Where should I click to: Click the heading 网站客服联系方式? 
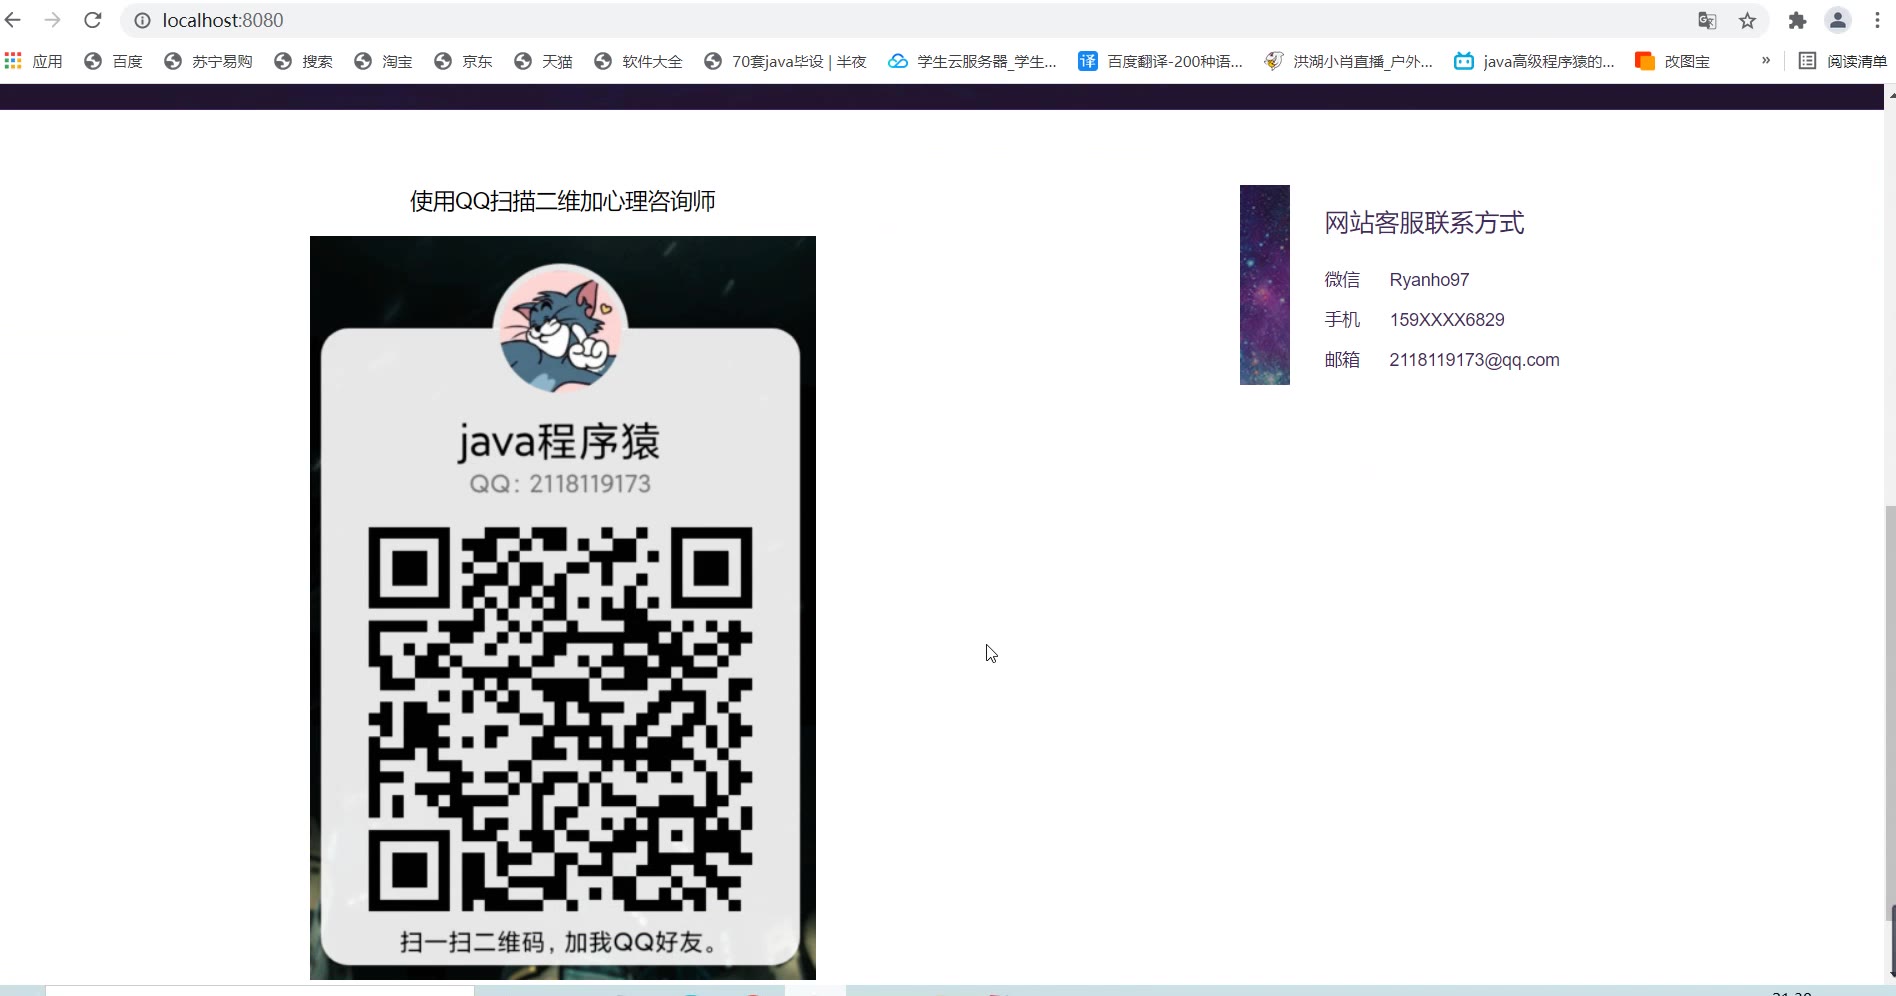(1424, 223)
